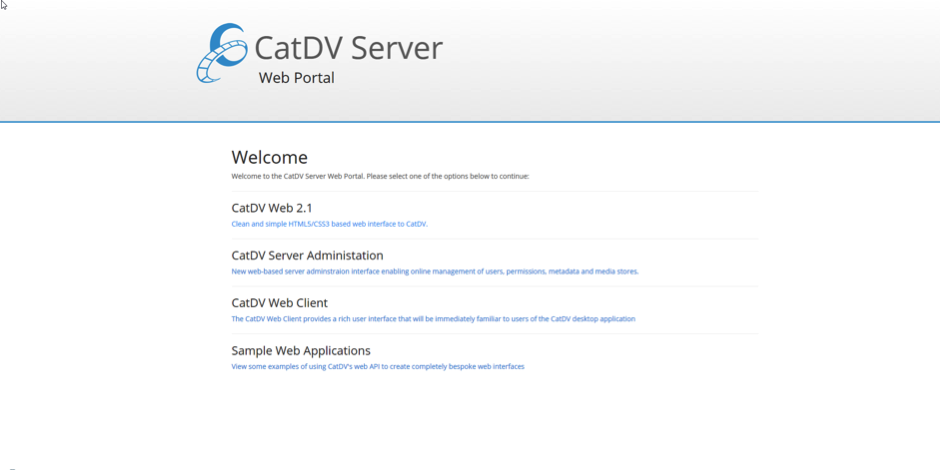
Task: Click the divider above CatDV Server Administation
Action: pyautogui.click(x=494, y=239)
